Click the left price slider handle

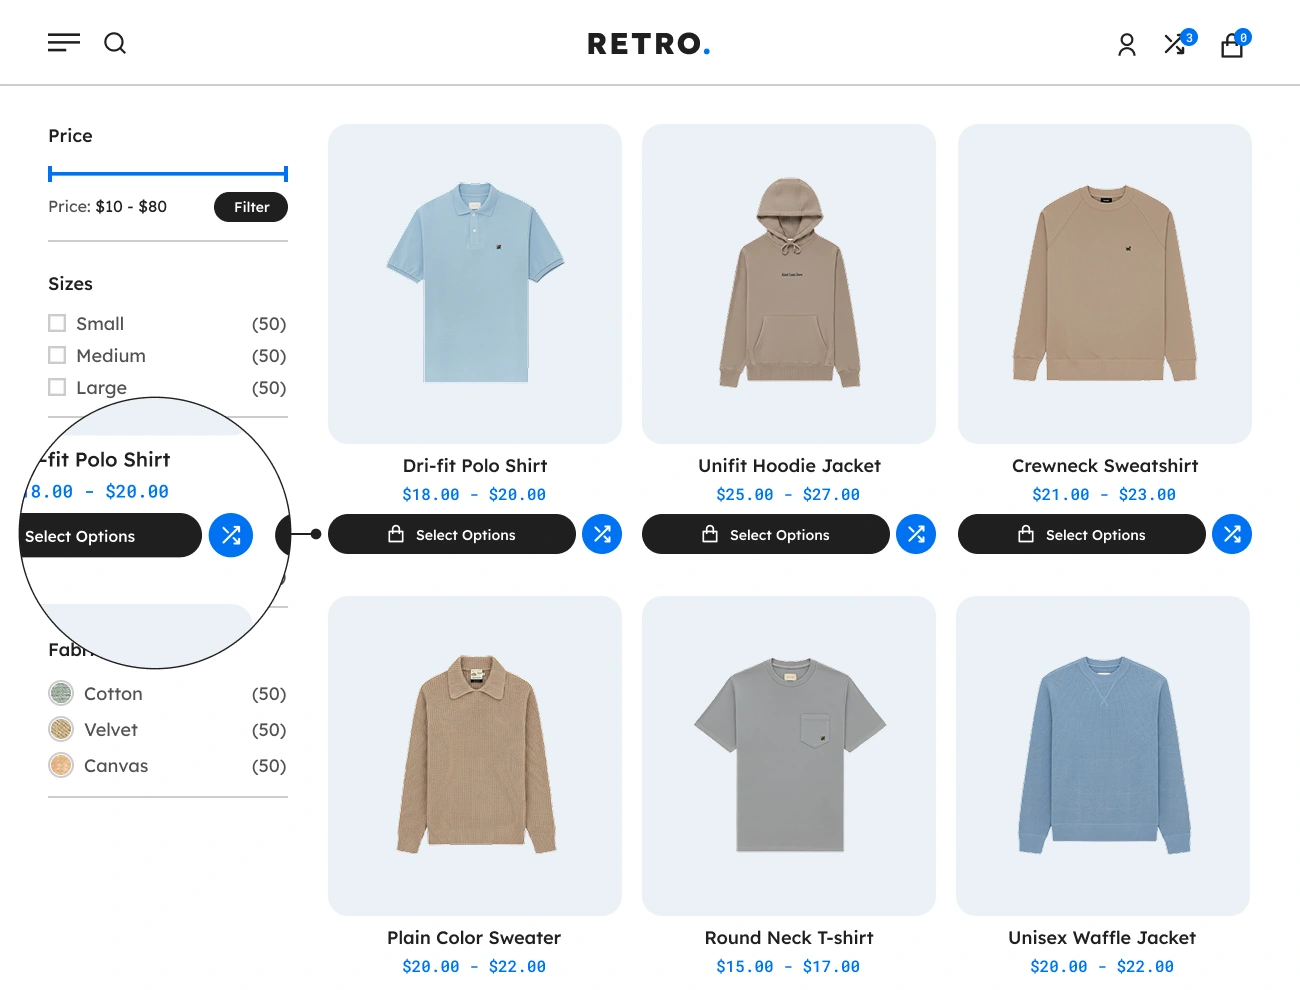click(x=50, y=174)
